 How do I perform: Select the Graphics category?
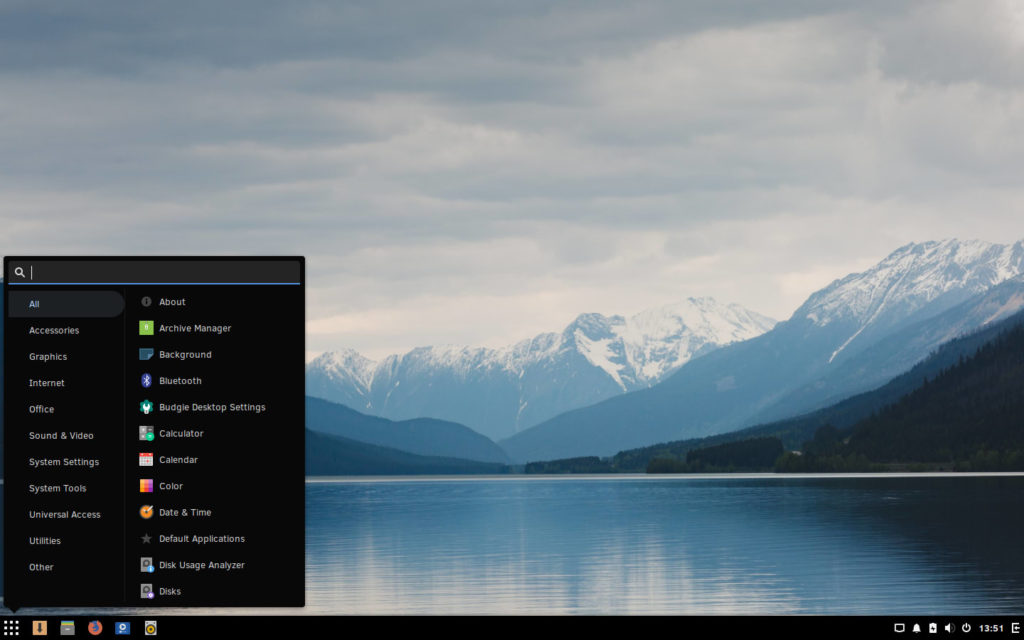[48, 356]
